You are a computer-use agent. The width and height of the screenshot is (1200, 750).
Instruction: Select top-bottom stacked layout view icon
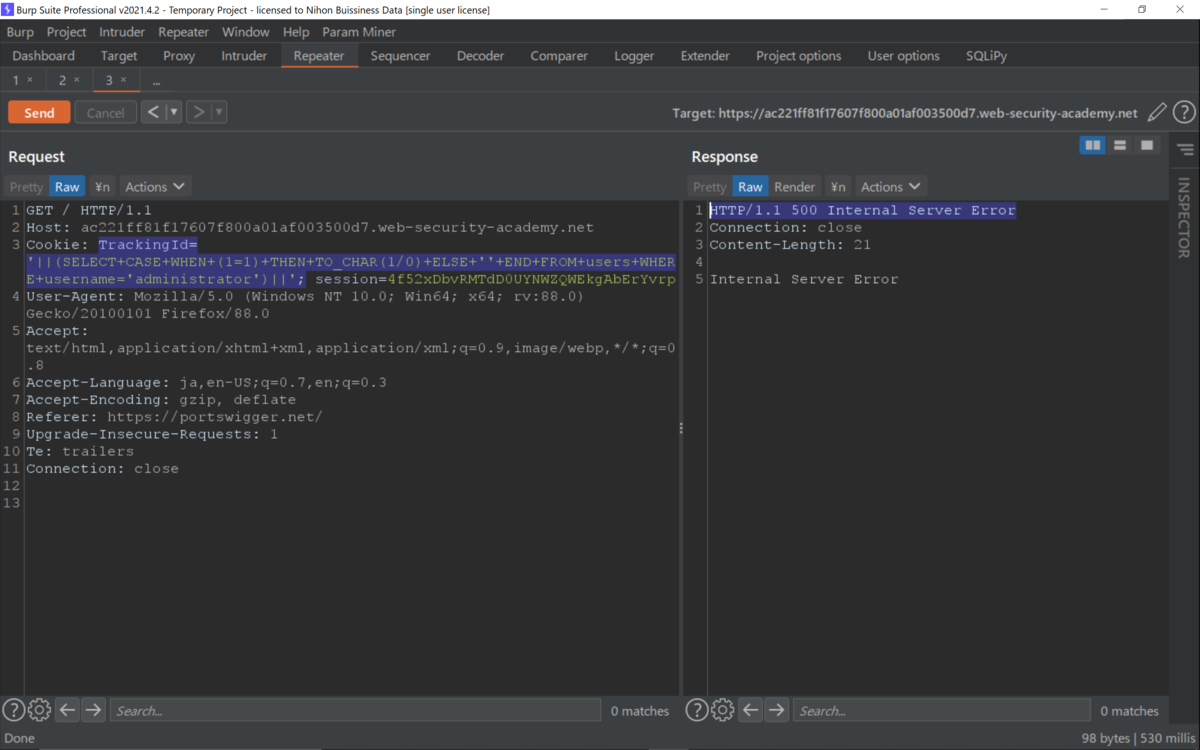(x=1120, y=146)
